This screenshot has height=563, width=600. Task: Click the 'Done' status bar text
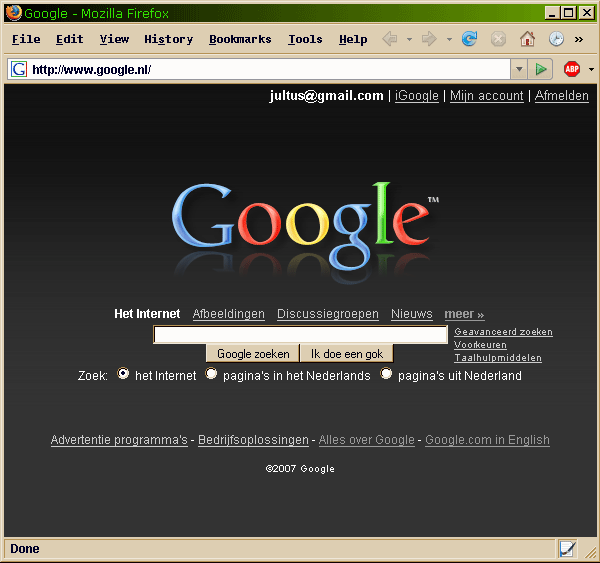24,549
